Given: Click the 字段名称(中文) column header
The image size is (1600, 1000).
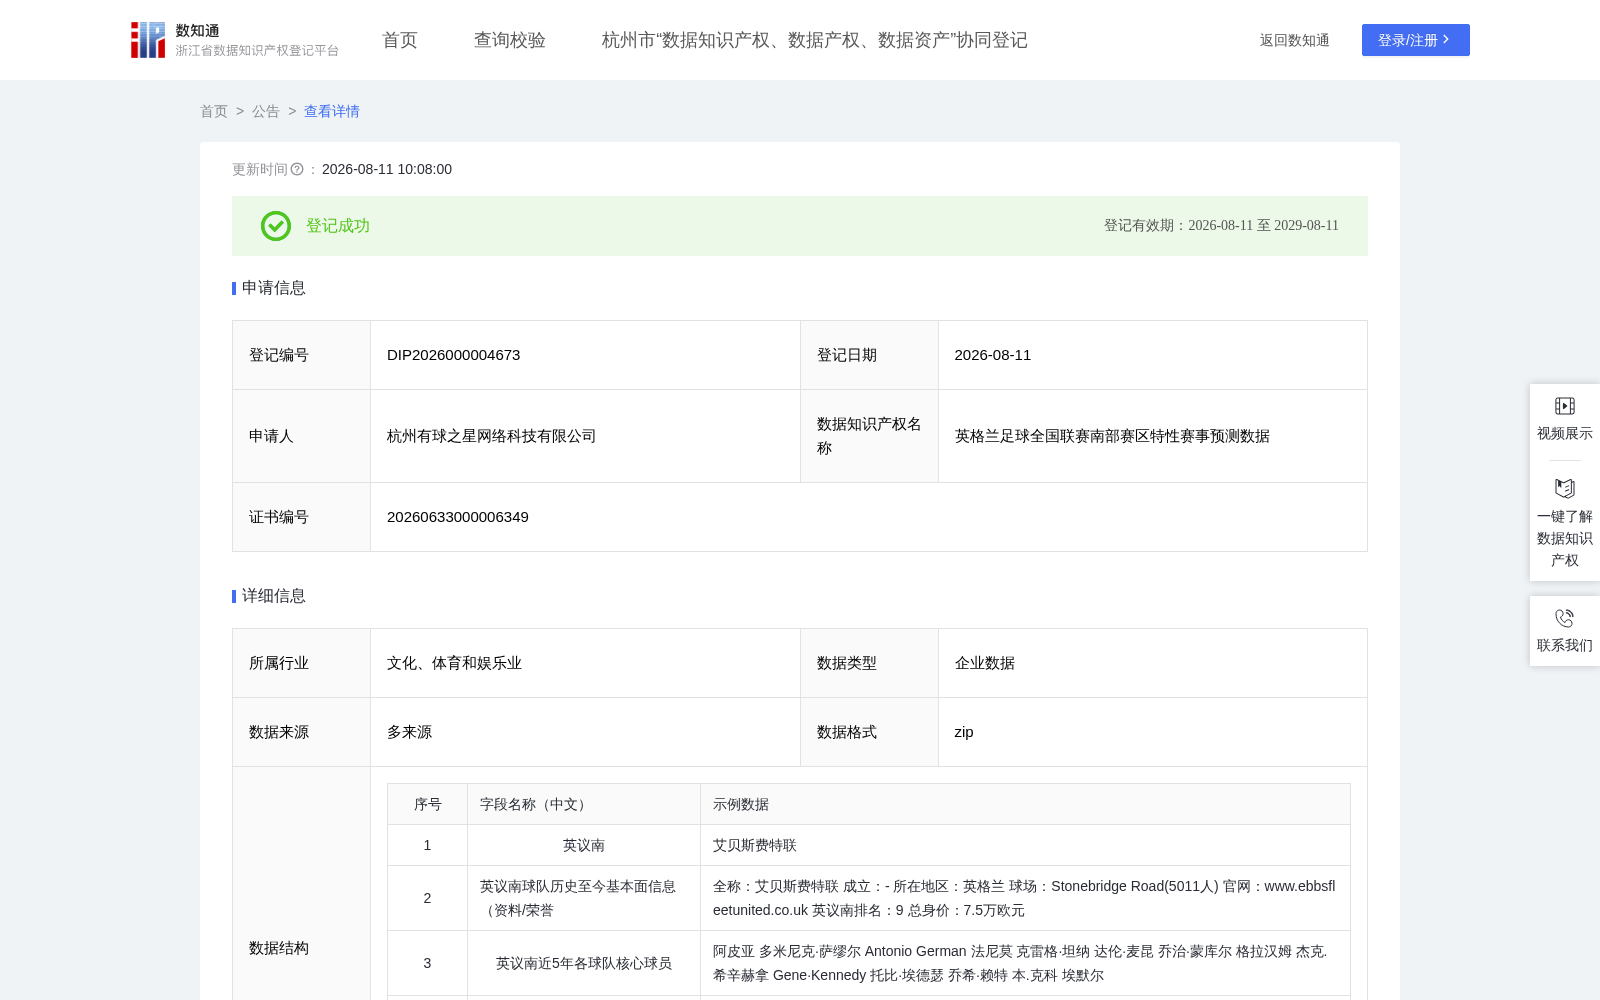Looking at the screenshot, I should coord(584,804).
